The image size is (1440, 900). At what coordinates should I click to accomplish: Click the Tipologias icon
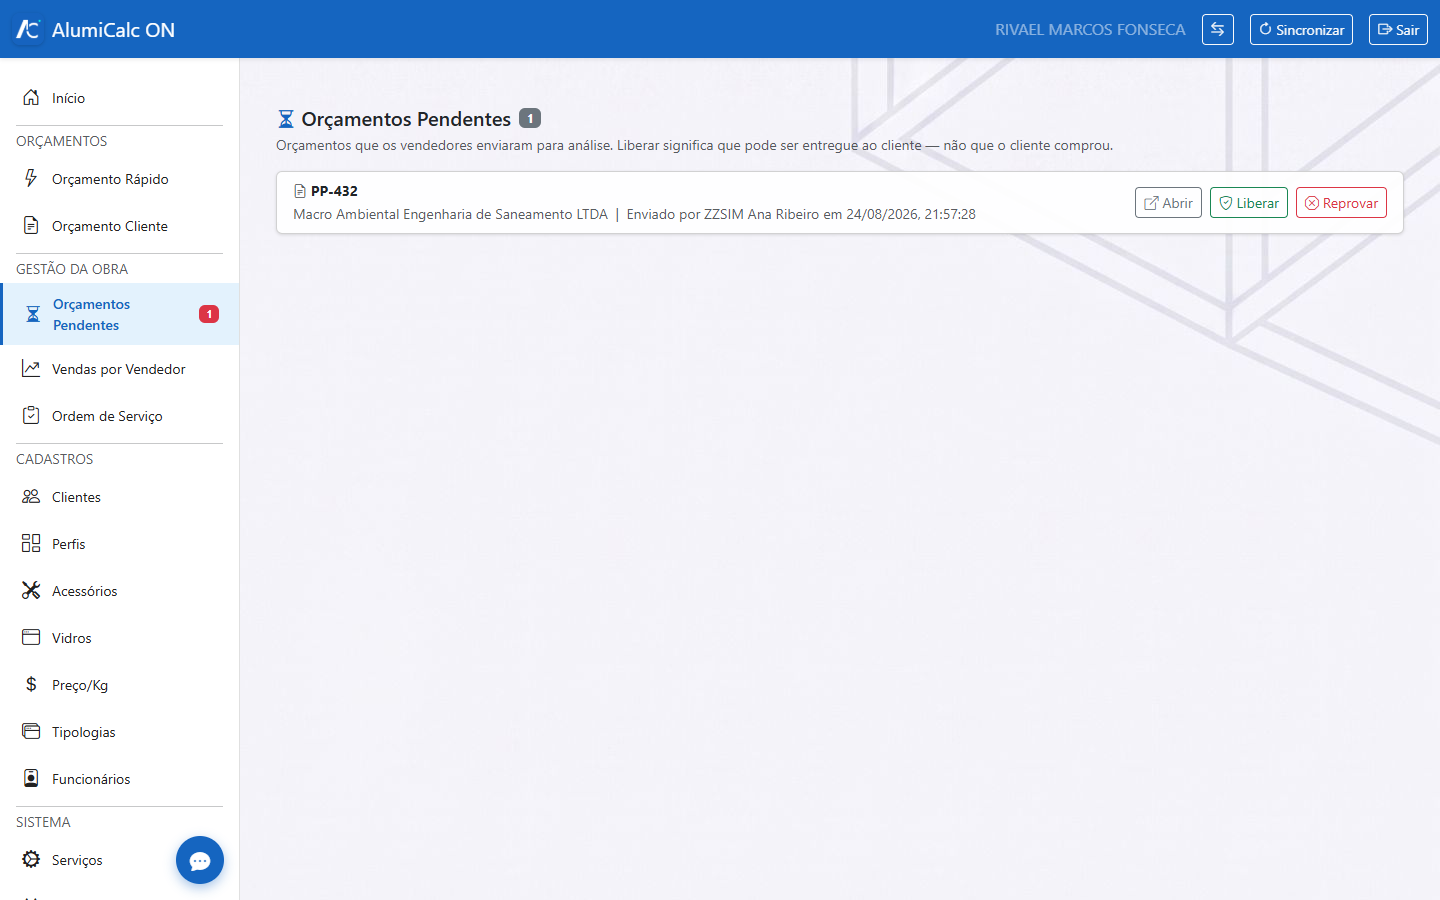pos(31,731)
